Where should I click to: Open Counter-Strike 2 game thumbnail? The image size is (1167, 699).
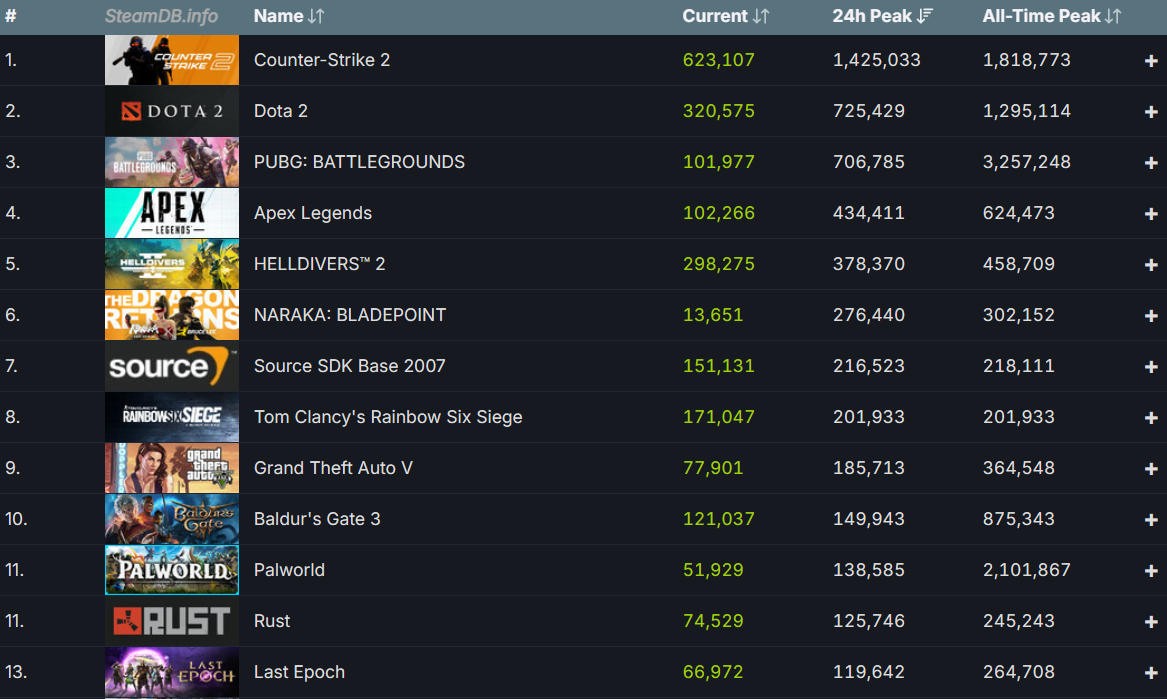(x=172, y=60)
